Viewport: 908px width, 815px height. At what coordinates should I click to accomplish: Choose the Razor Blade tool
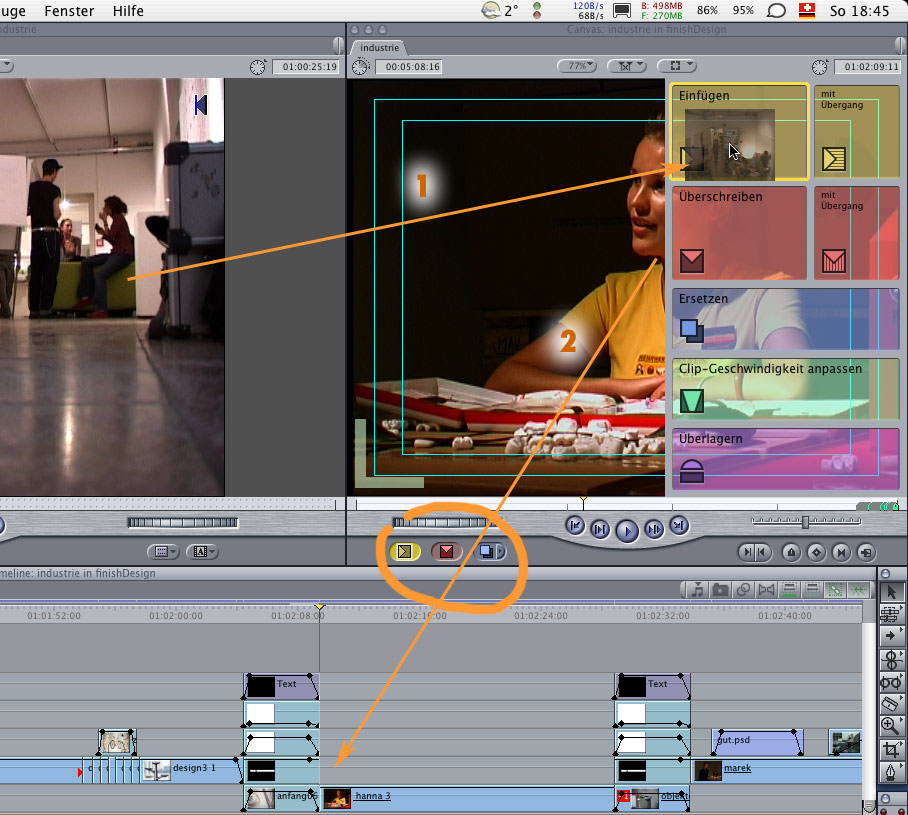click(x=891, y=703)
